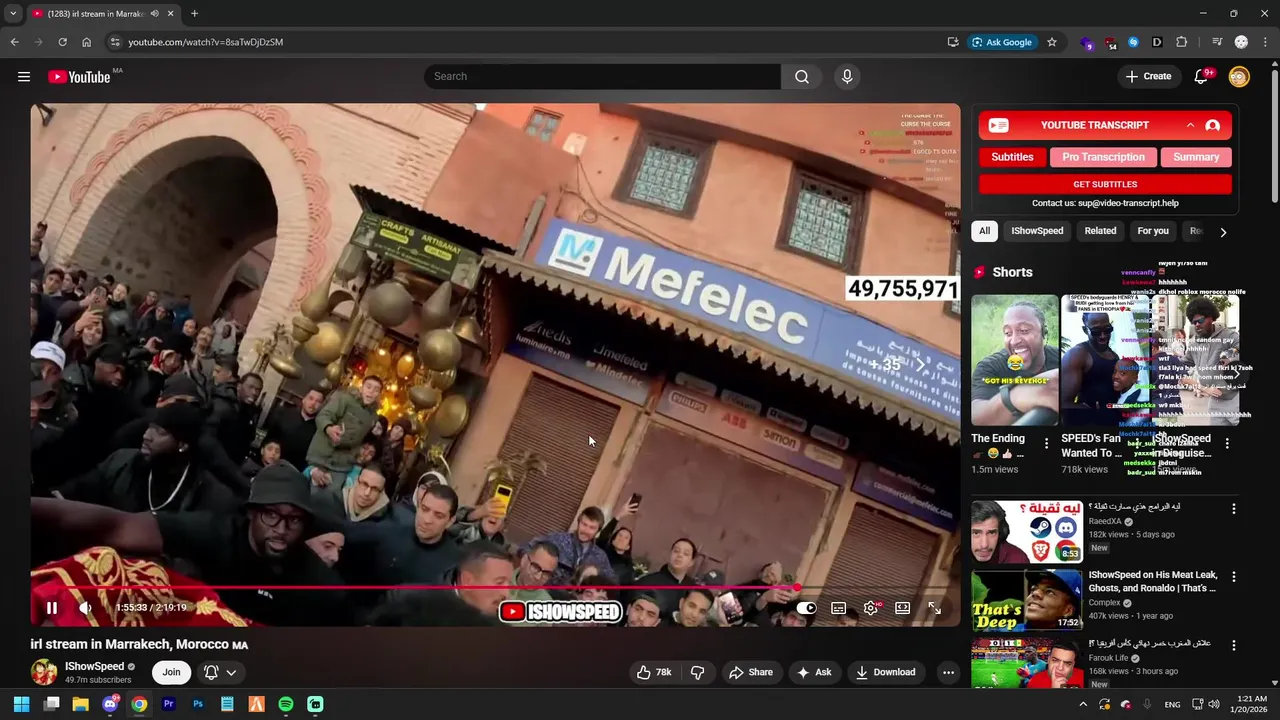Reload the page in Chrome
The width and height of the screenshot is (1280, 720).
[x=62, y=42]
